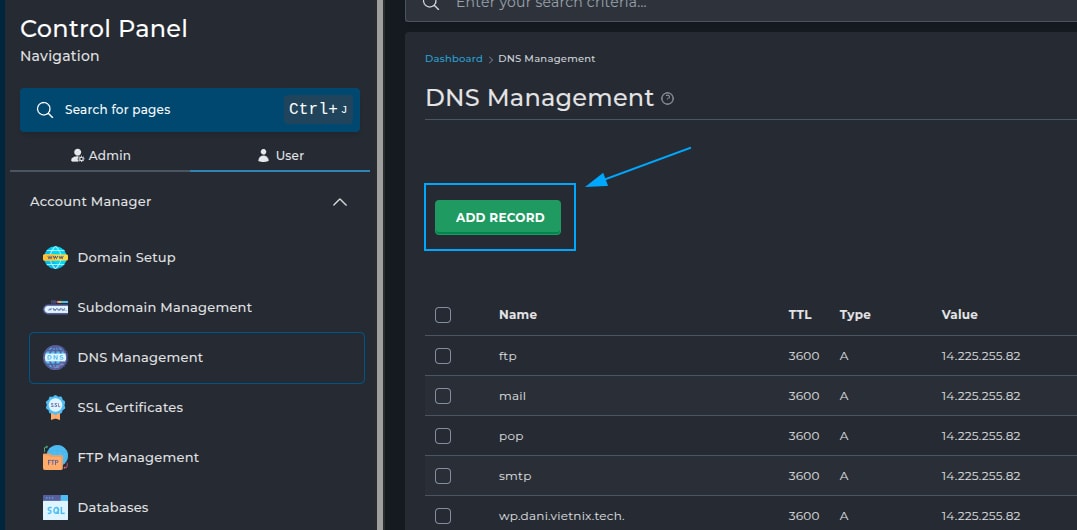Check the smtp record checkbox
This screenshot has height=530, width=1077.
[x=443, y=476]
